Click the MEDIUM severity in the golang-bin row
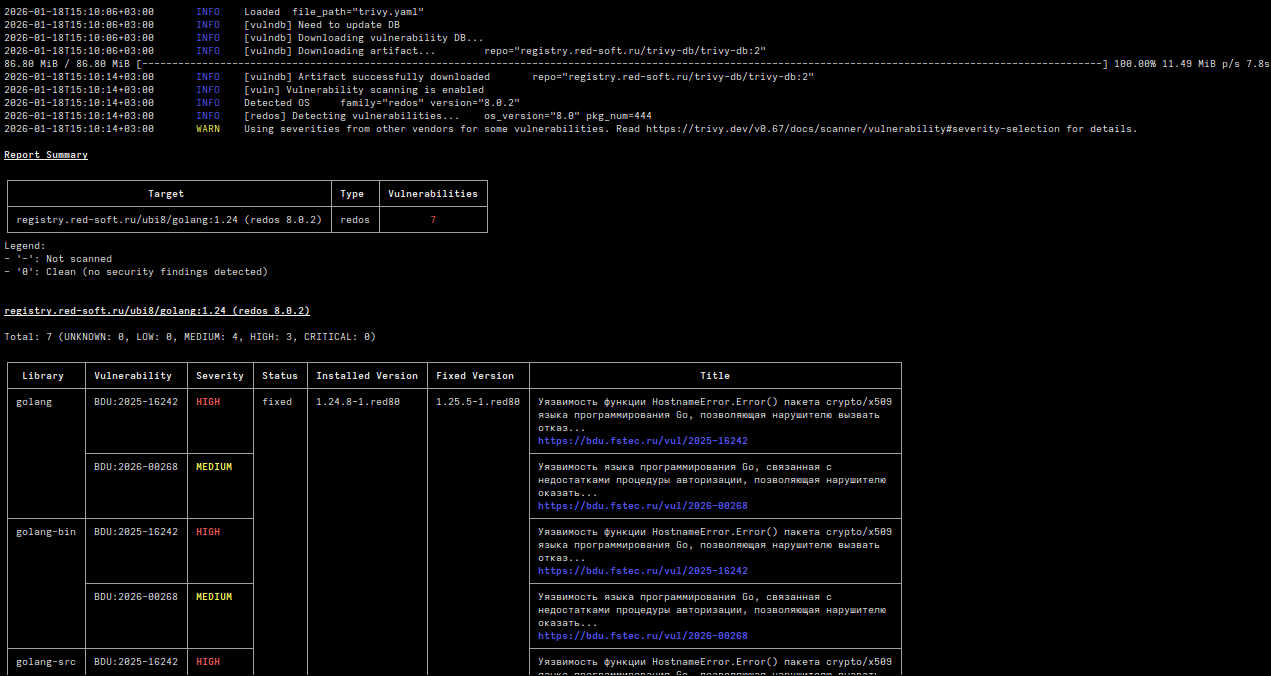1271x676 pixels. pyautogui.click(x=214, y=597)
